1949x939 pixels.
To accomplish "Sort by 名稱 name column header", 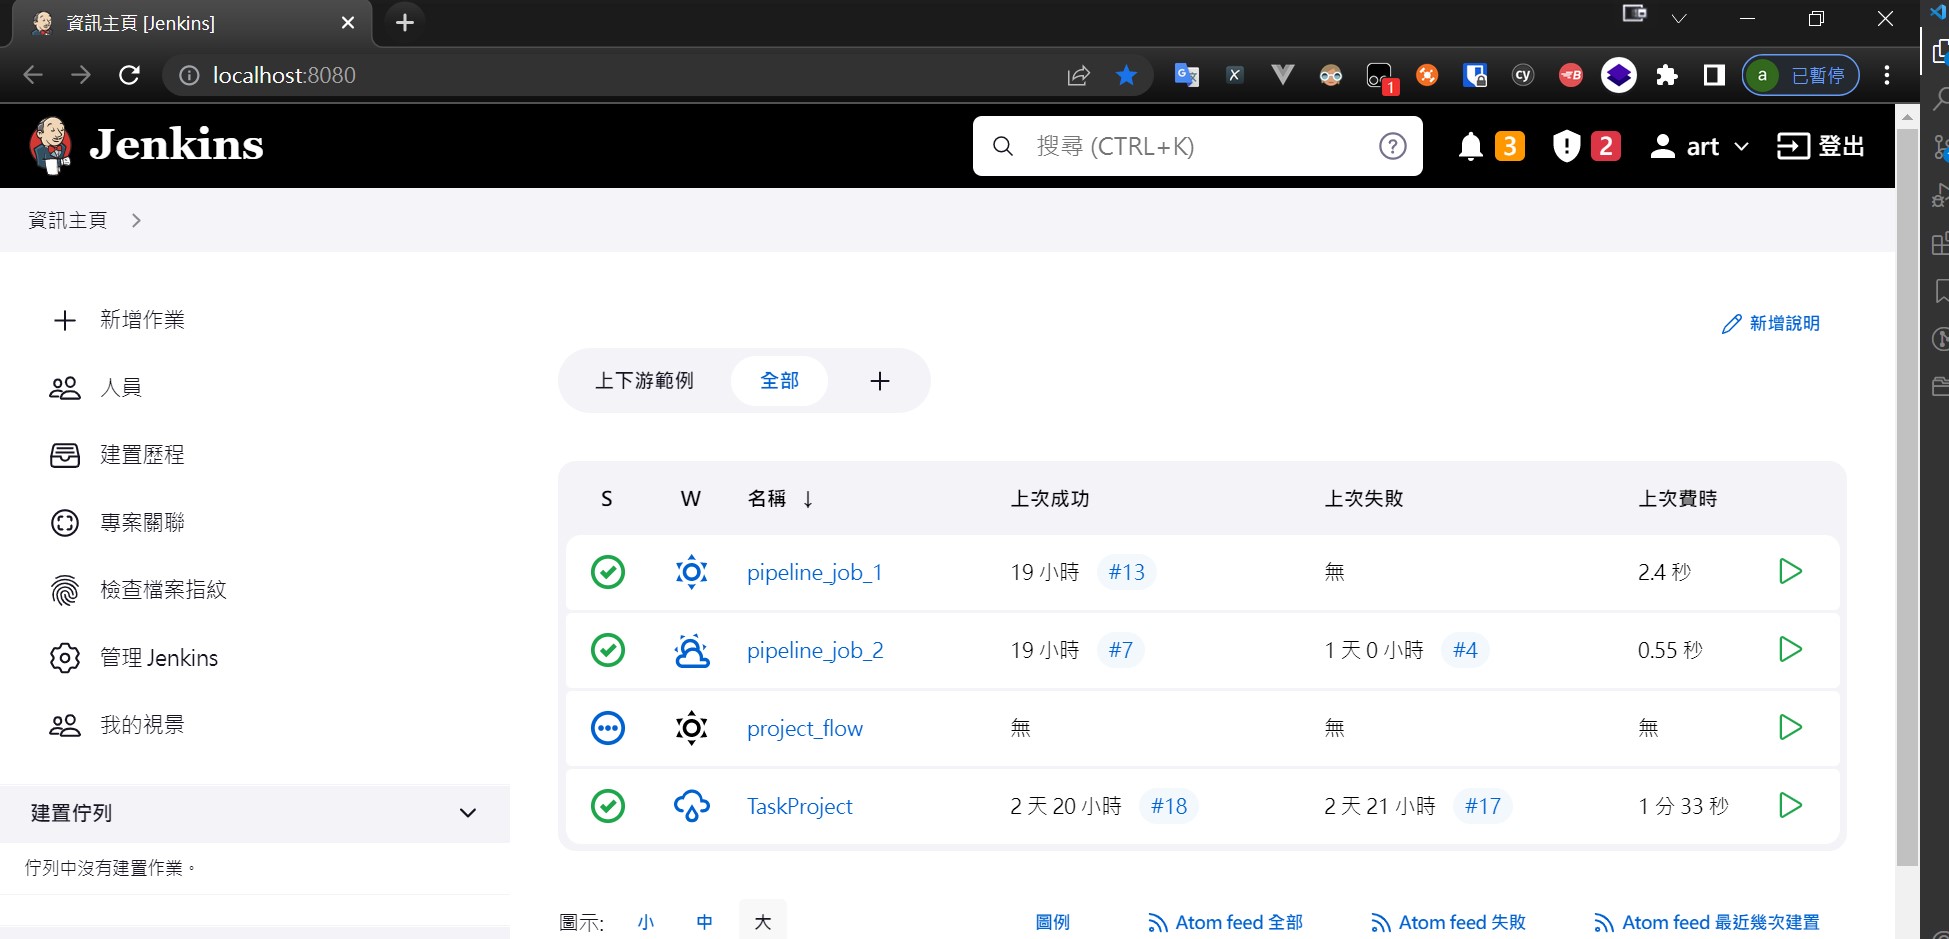I will (781, 499).
